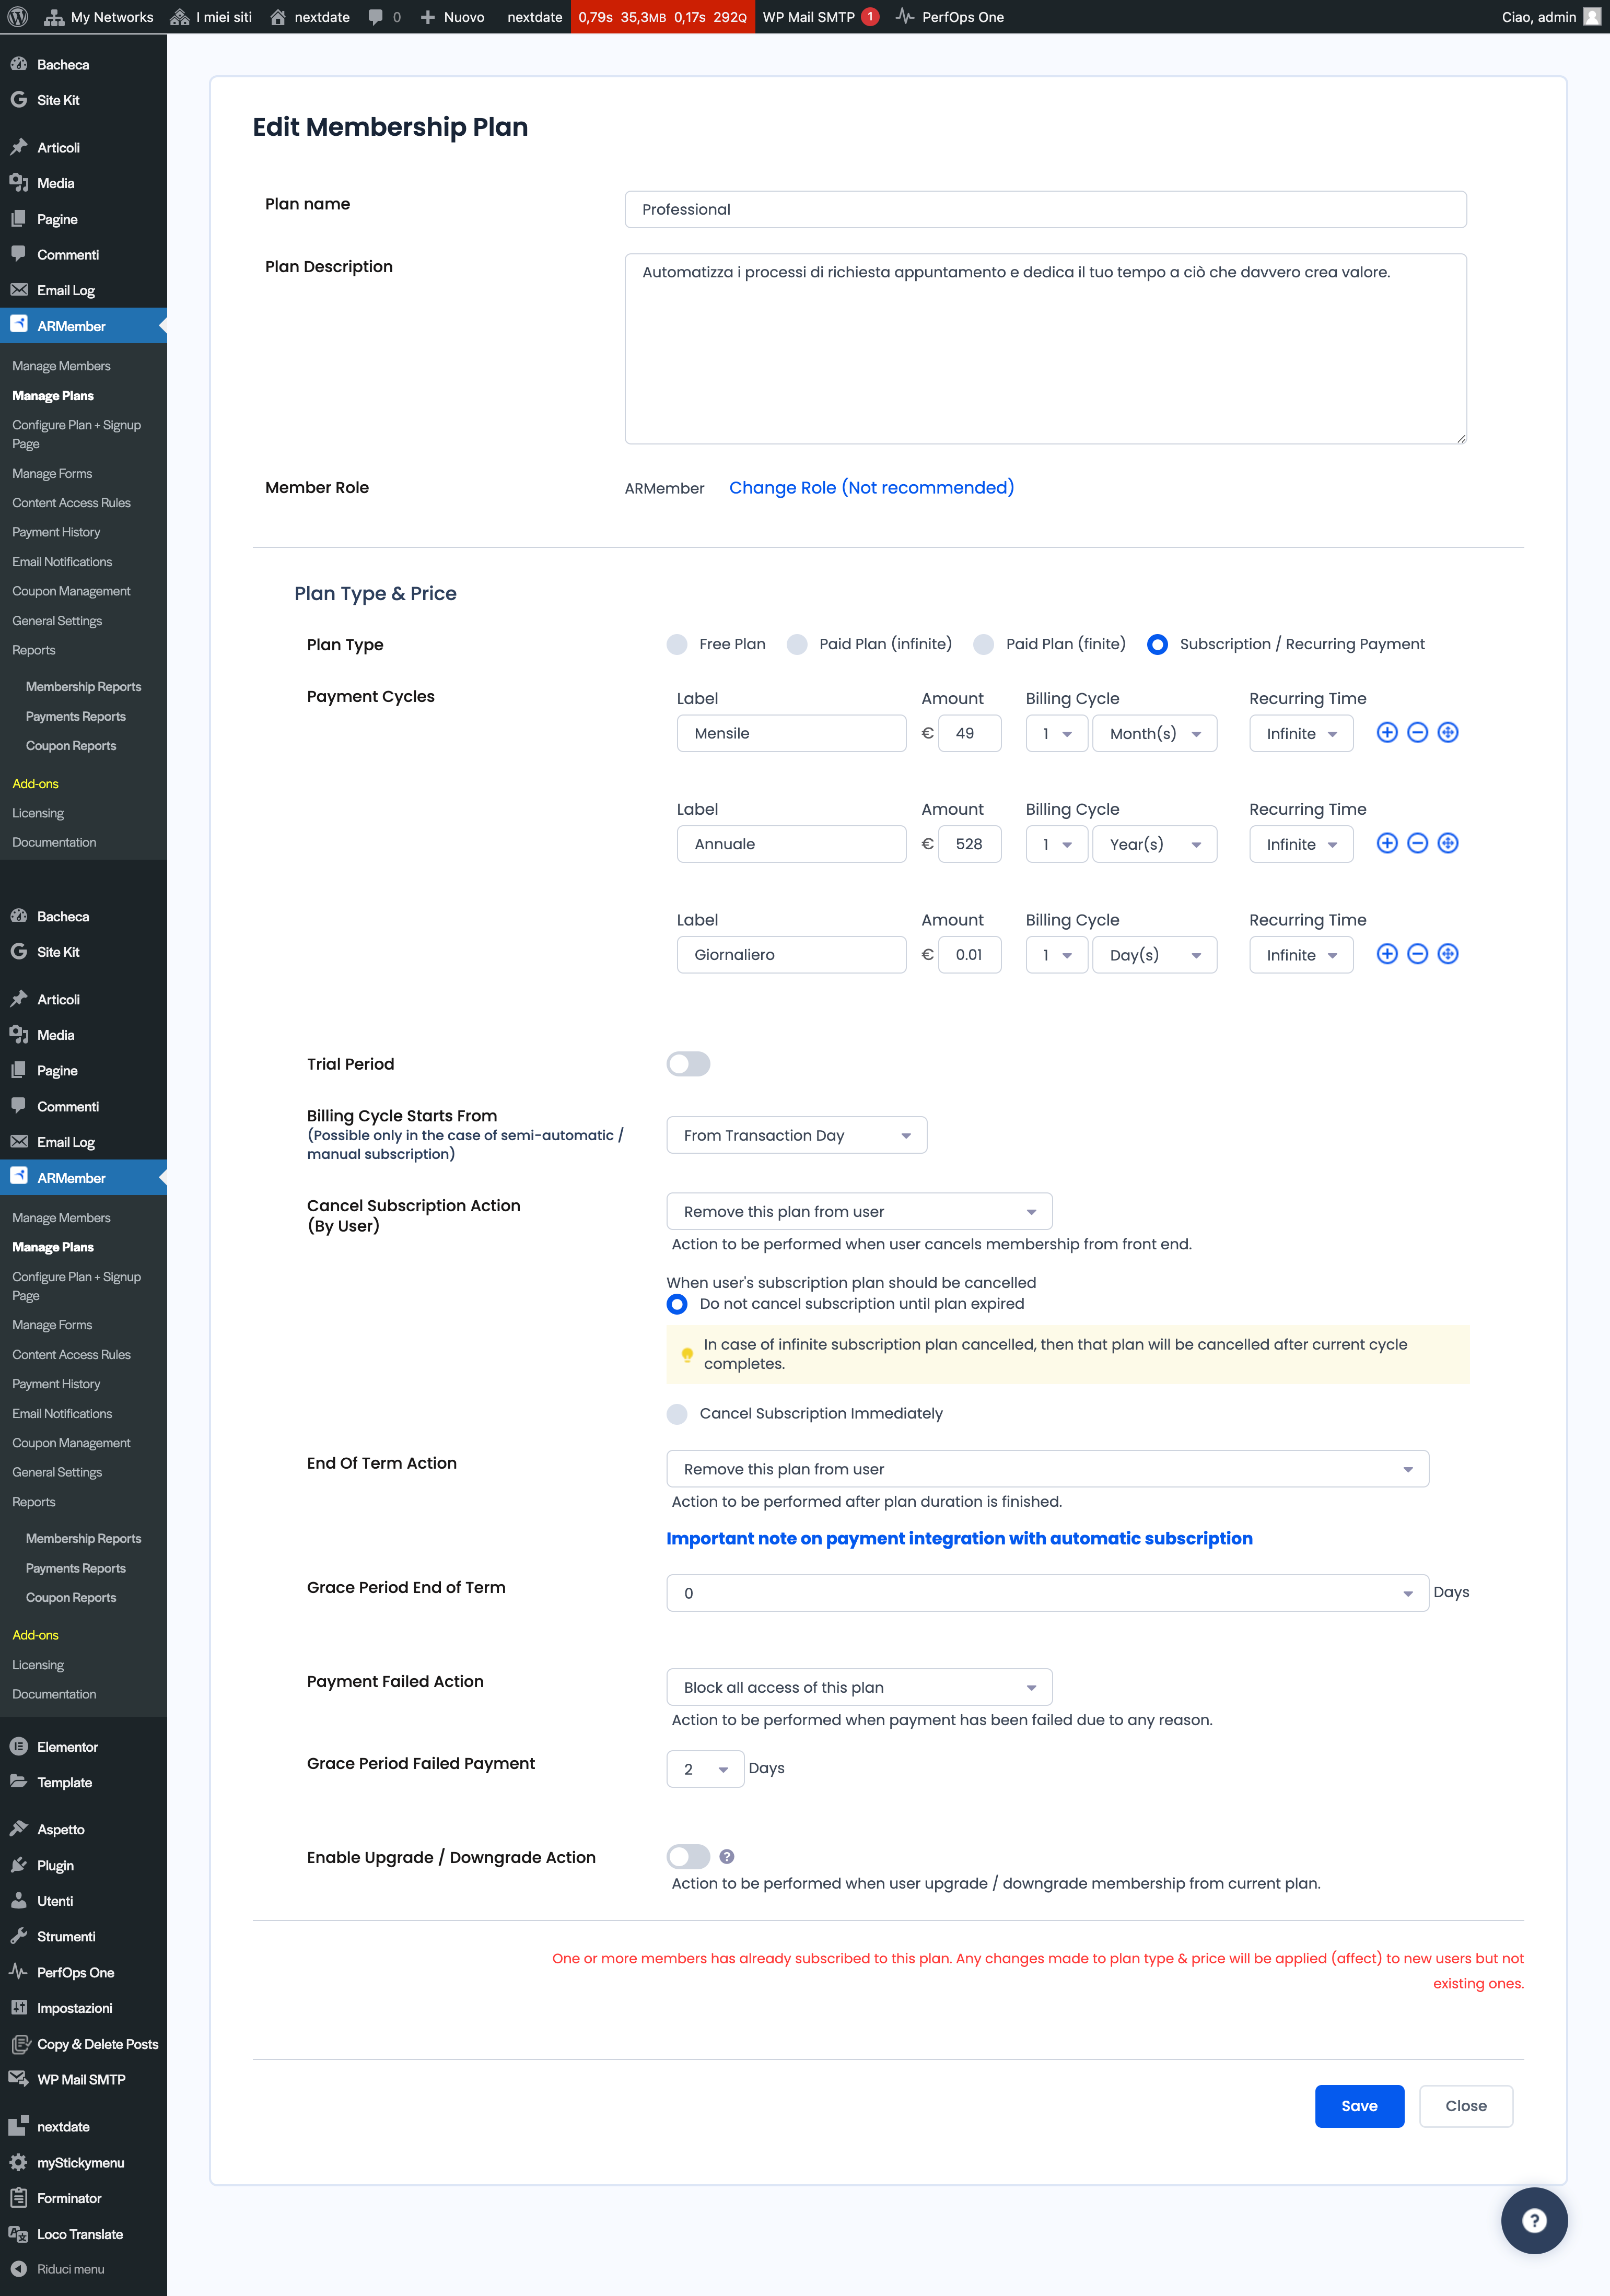The width and height of the screenshot is (1610, 2296).
Task: Click the add cycle plus icon for Mensile
Action: click(1386, 733)
